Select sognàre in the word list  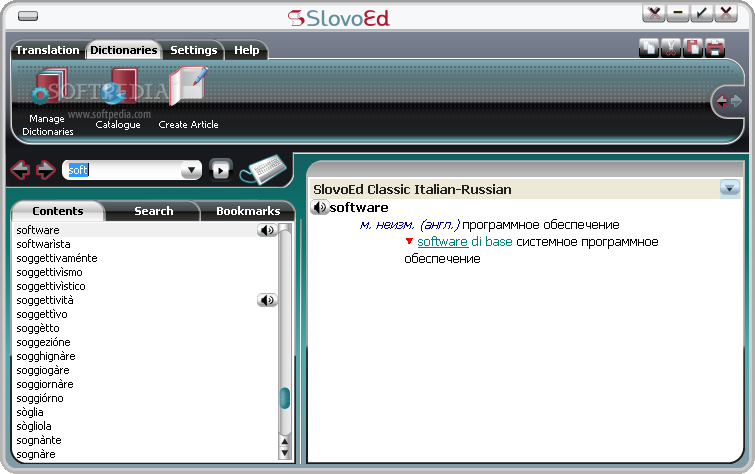145,454
